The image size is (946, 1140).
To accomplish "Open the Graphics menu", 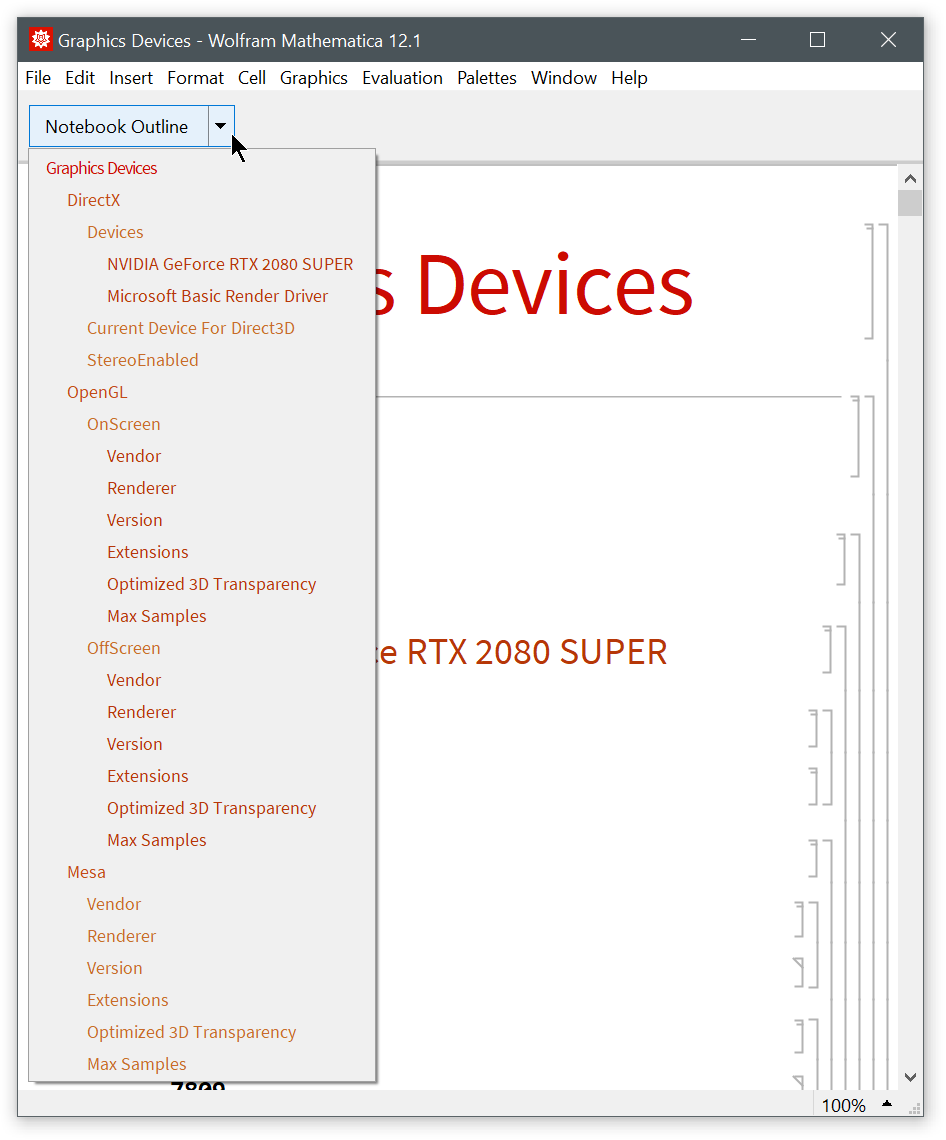I will tap(313, 78).
